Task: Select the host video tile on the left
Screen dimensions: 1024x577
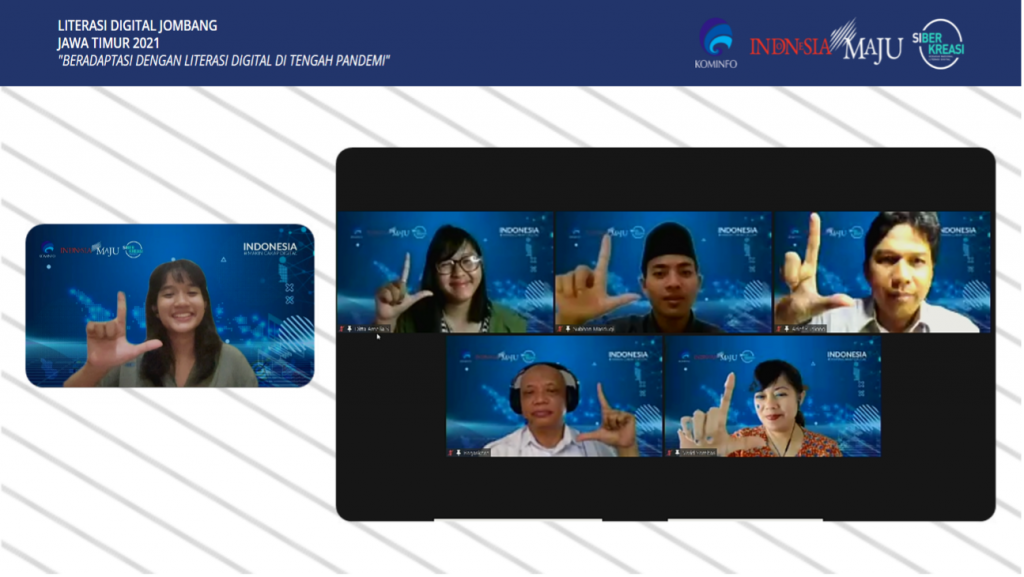Action: tap(169, 305)
